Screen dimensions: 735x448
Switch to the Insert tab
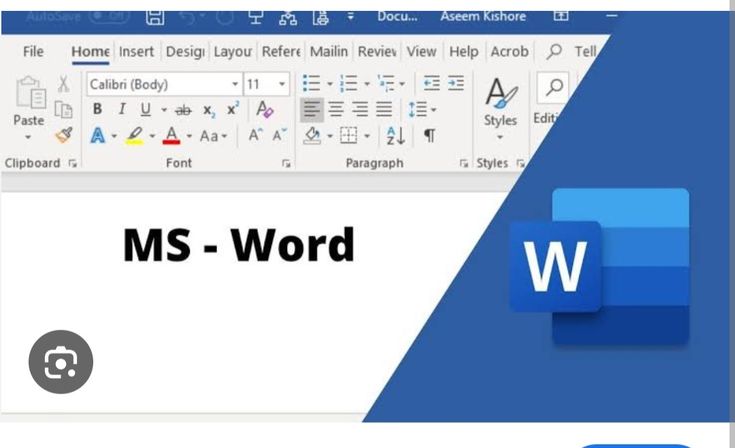click(136, 51)
